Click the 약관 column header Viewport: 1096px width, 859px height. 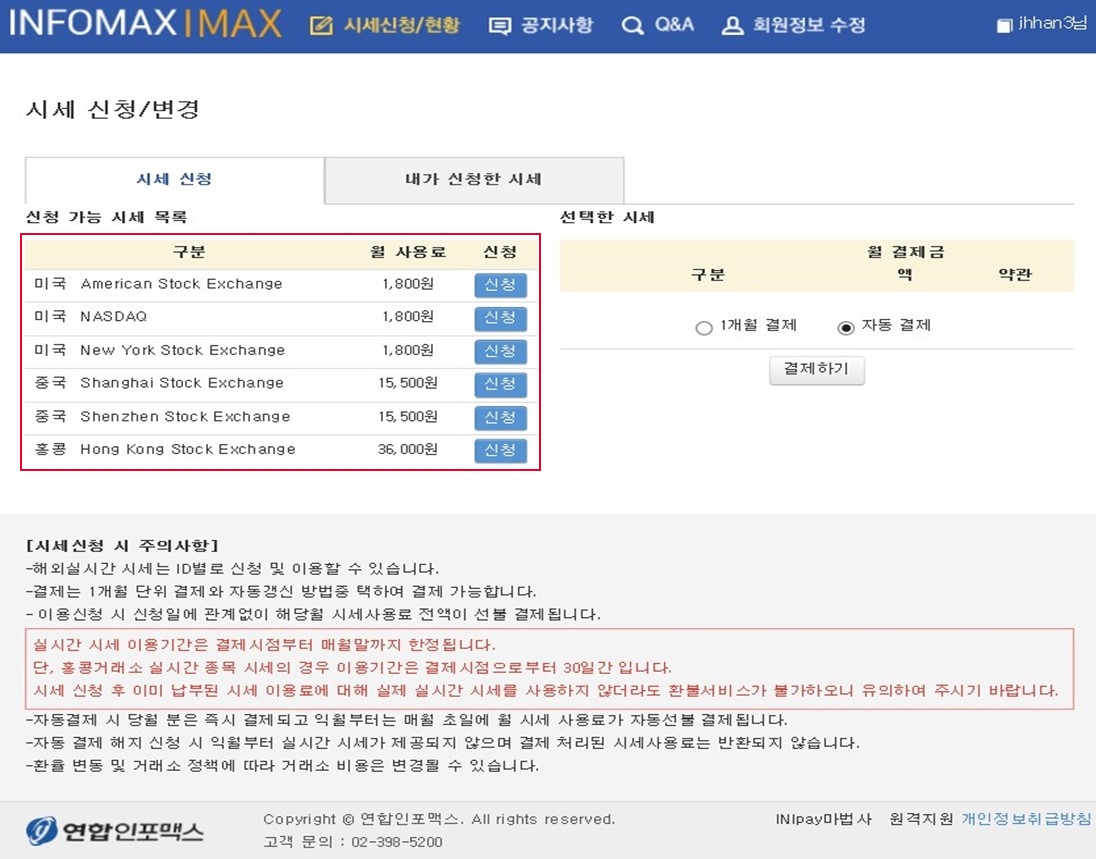pyautogui.click(x=1015, y=275)
